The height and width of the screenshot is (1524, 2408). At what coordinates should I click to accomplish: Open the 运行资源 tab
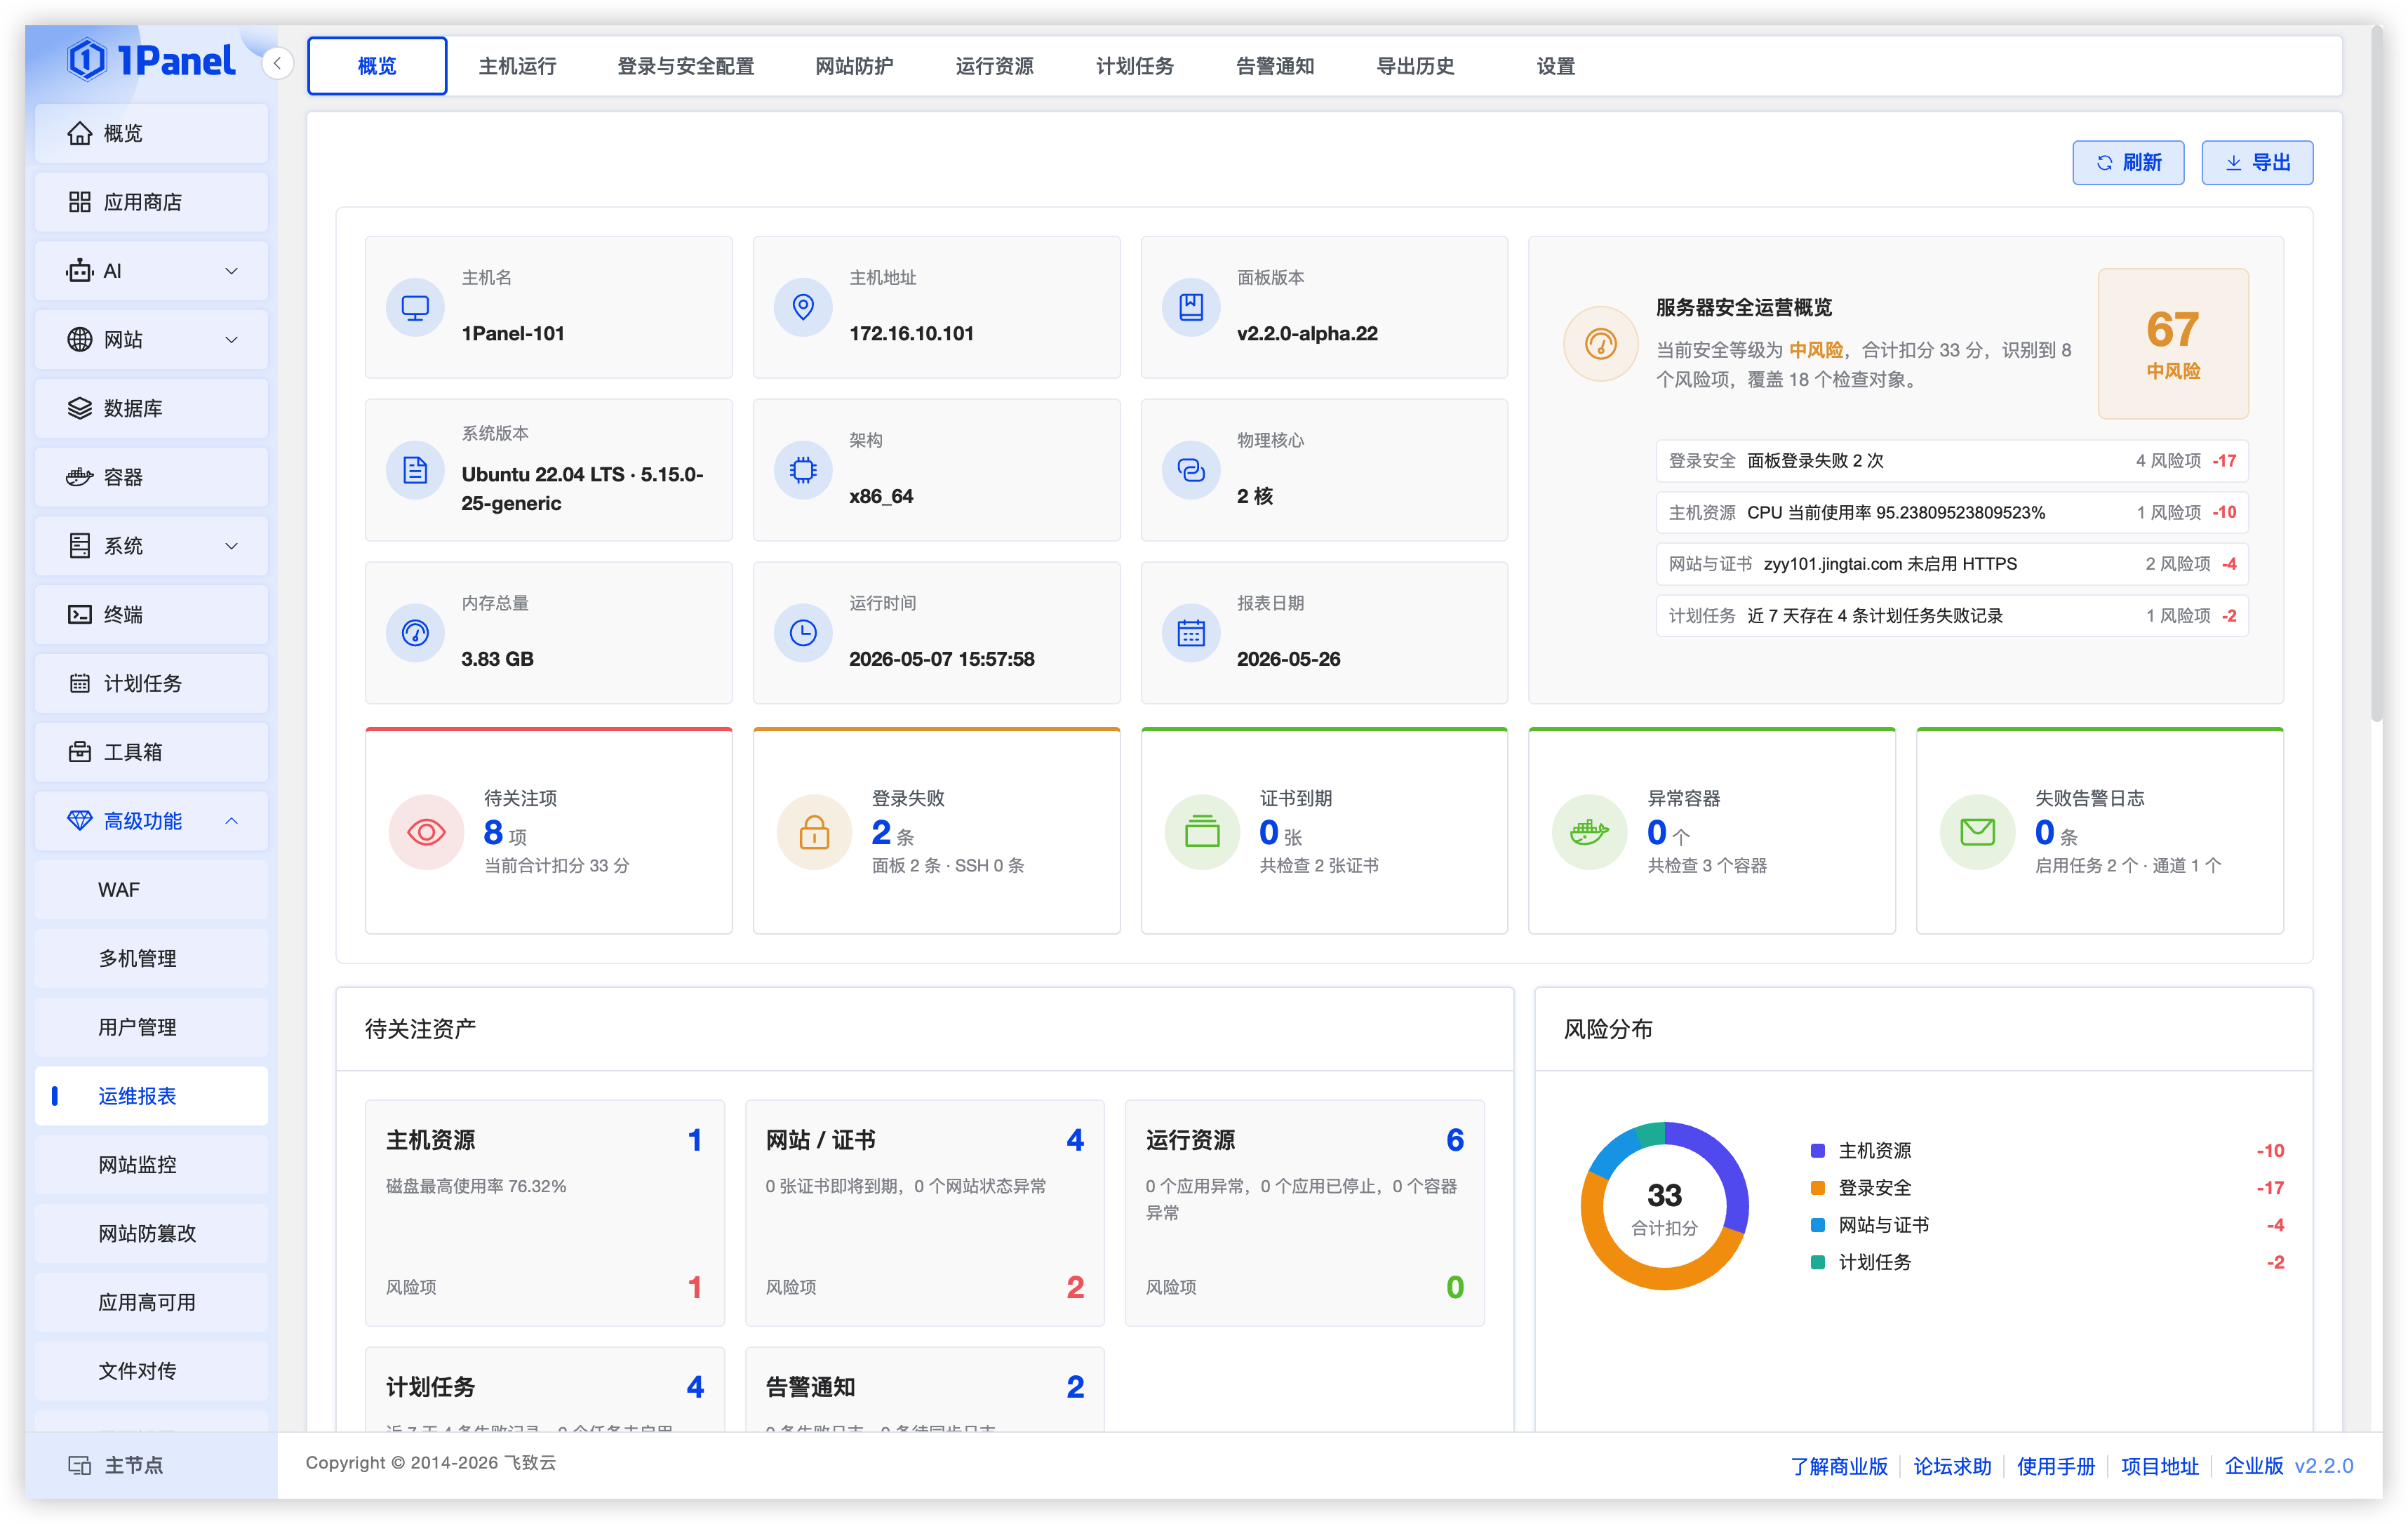click(x=994, y=66)
